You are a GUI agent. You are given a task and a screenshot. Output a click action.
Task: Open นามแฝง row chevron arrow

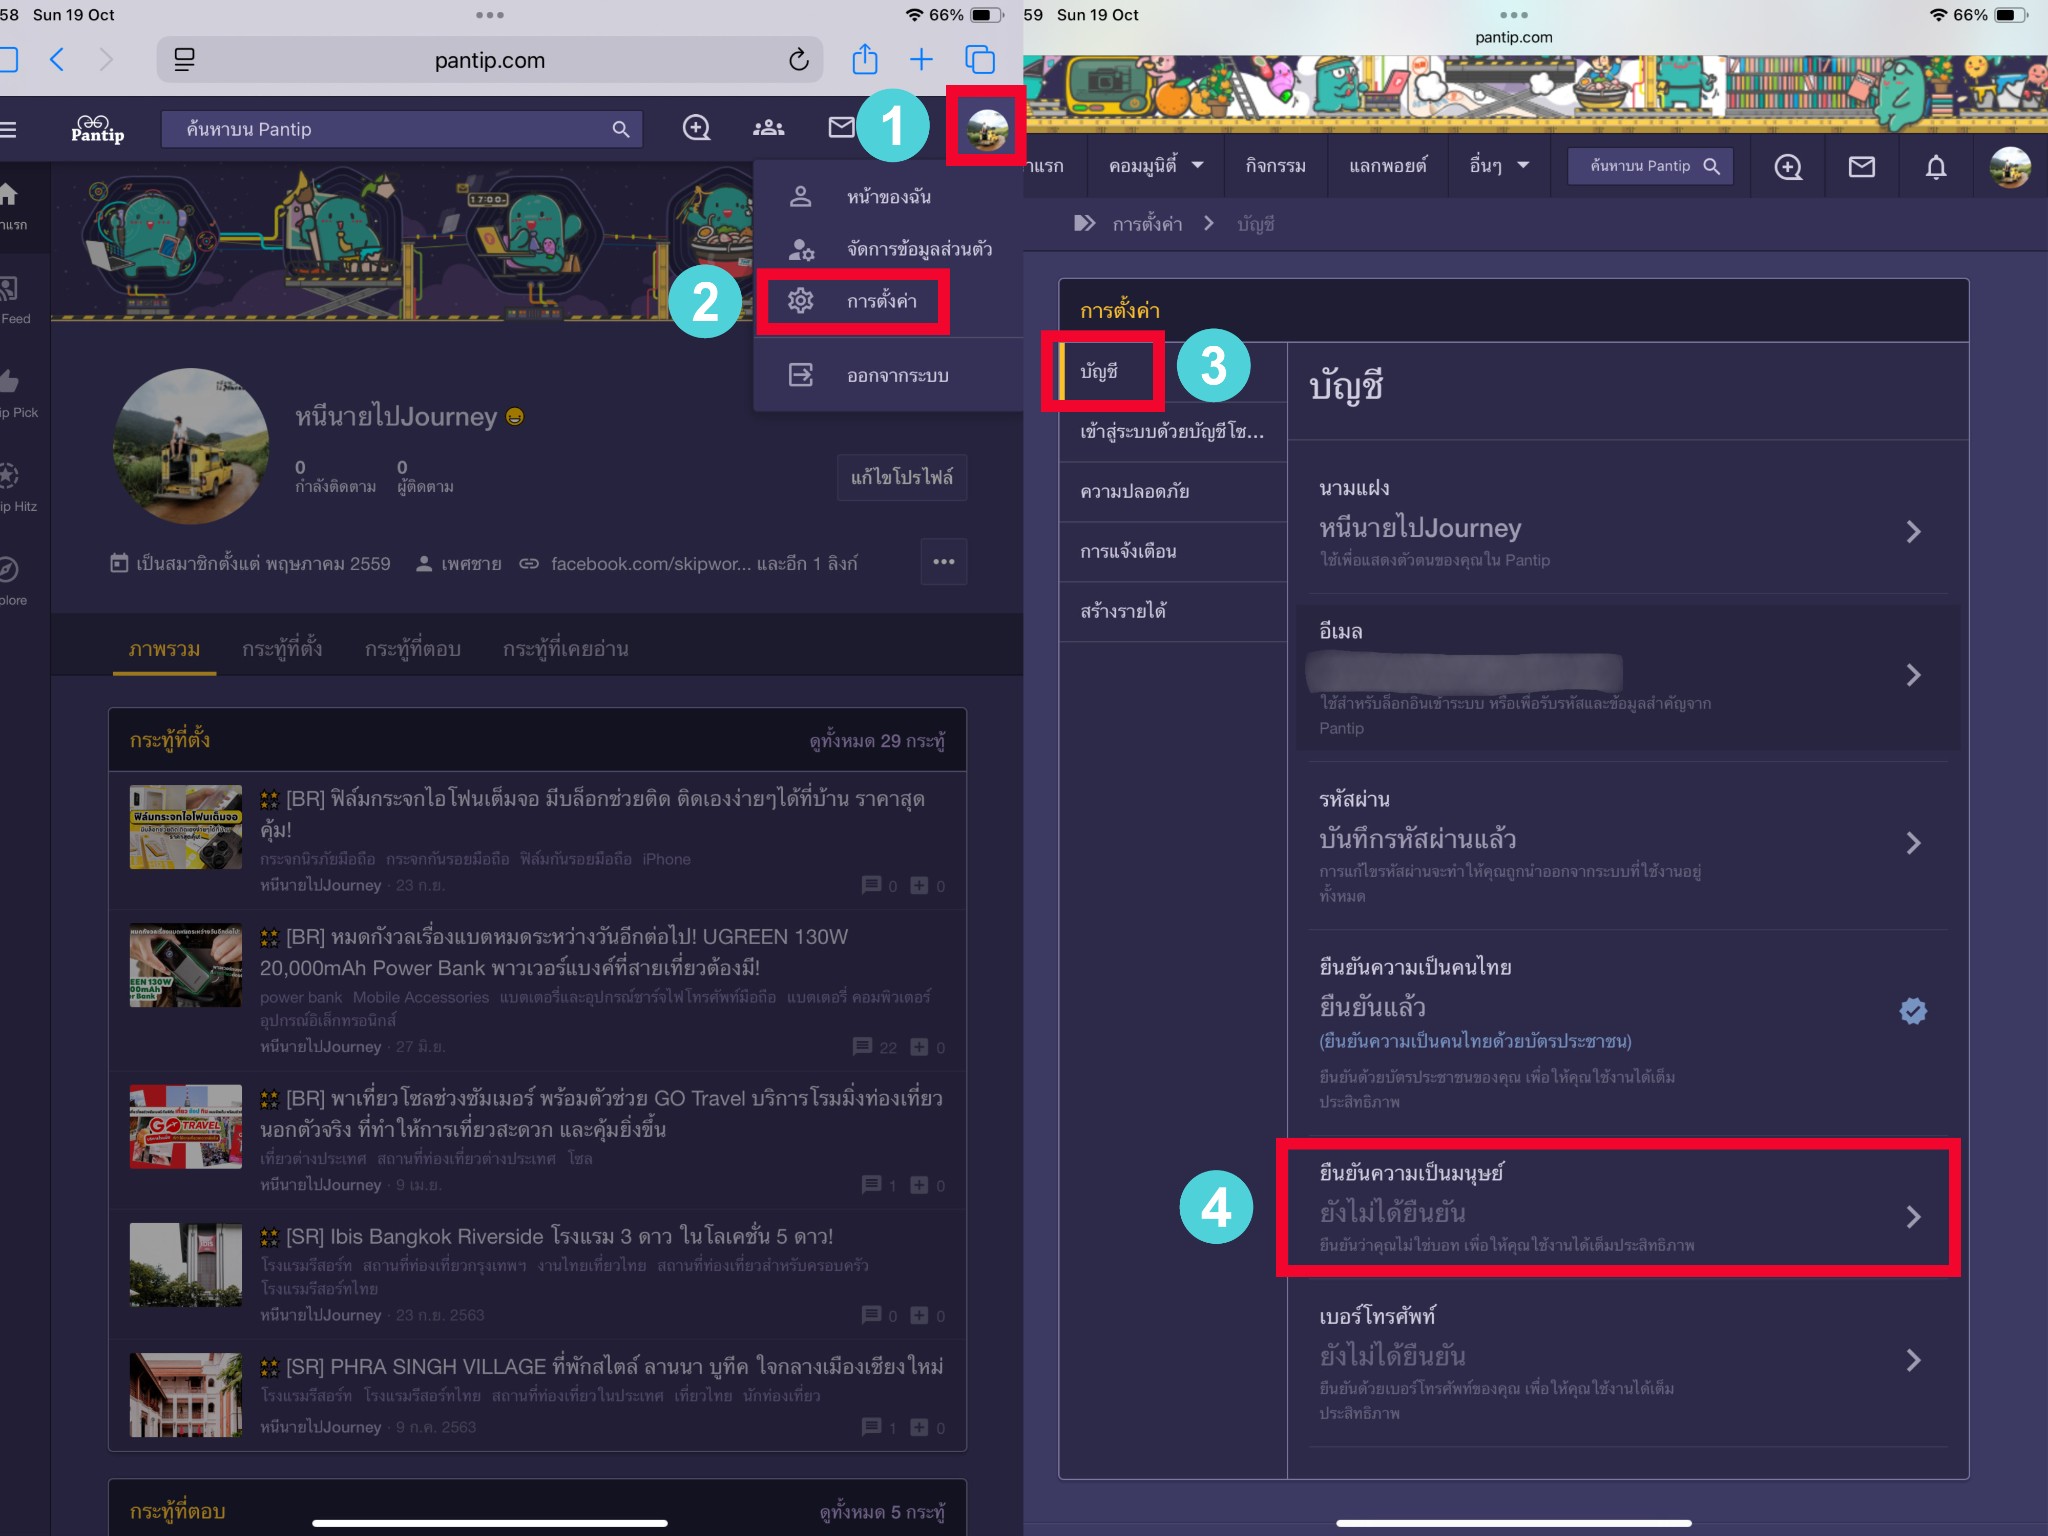point(1912,532)
